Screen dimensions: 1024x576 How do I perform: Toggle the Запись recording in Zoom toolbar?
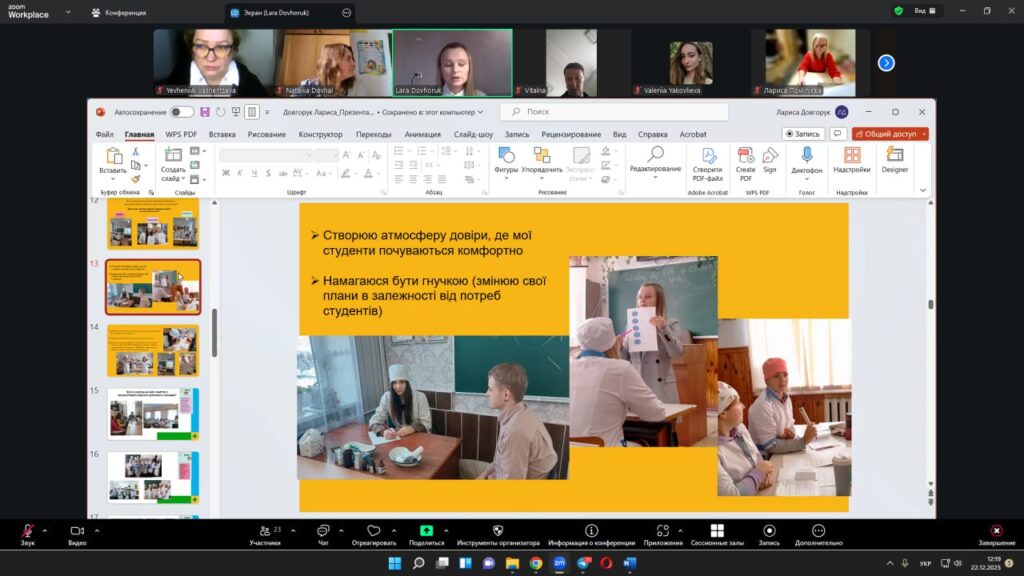[x=769, y=530]
